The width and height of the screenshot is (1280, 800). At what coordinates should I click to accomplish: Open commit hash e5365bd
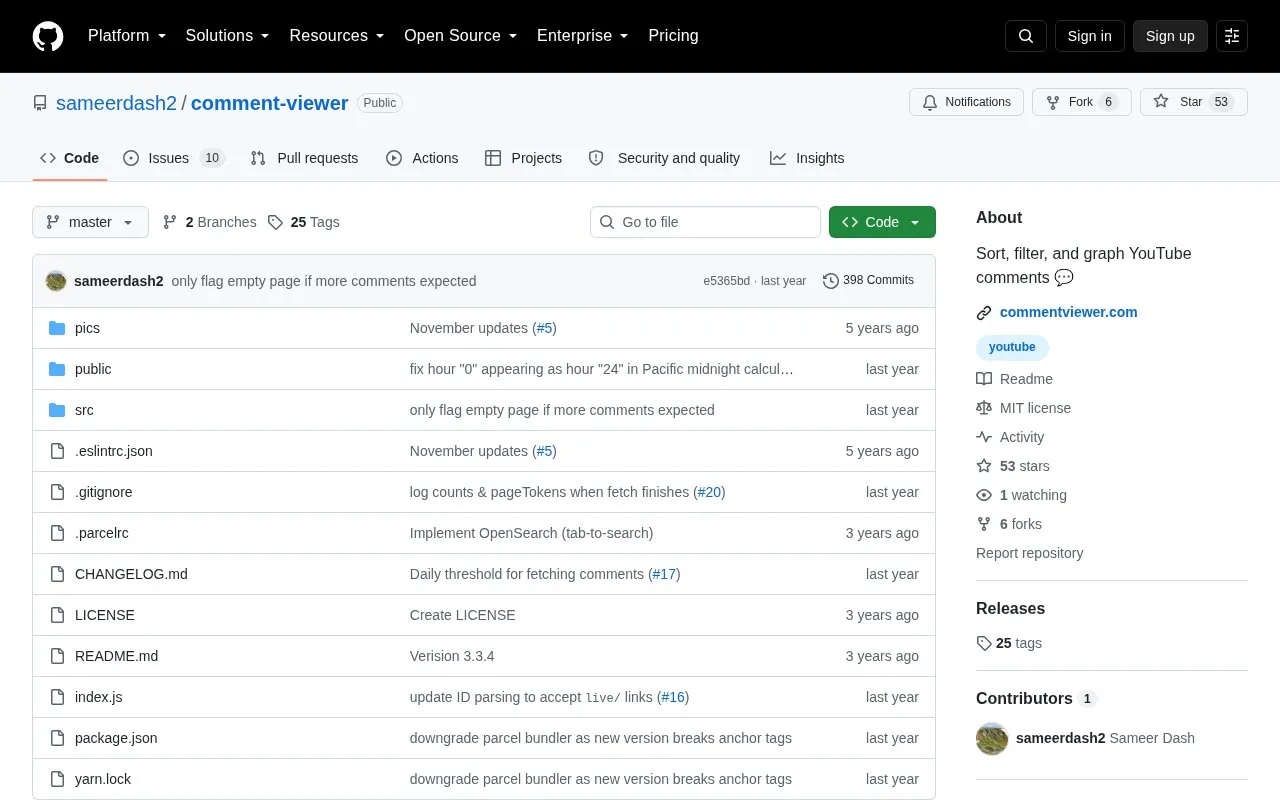pyautogui.click(x=726, y=281)
